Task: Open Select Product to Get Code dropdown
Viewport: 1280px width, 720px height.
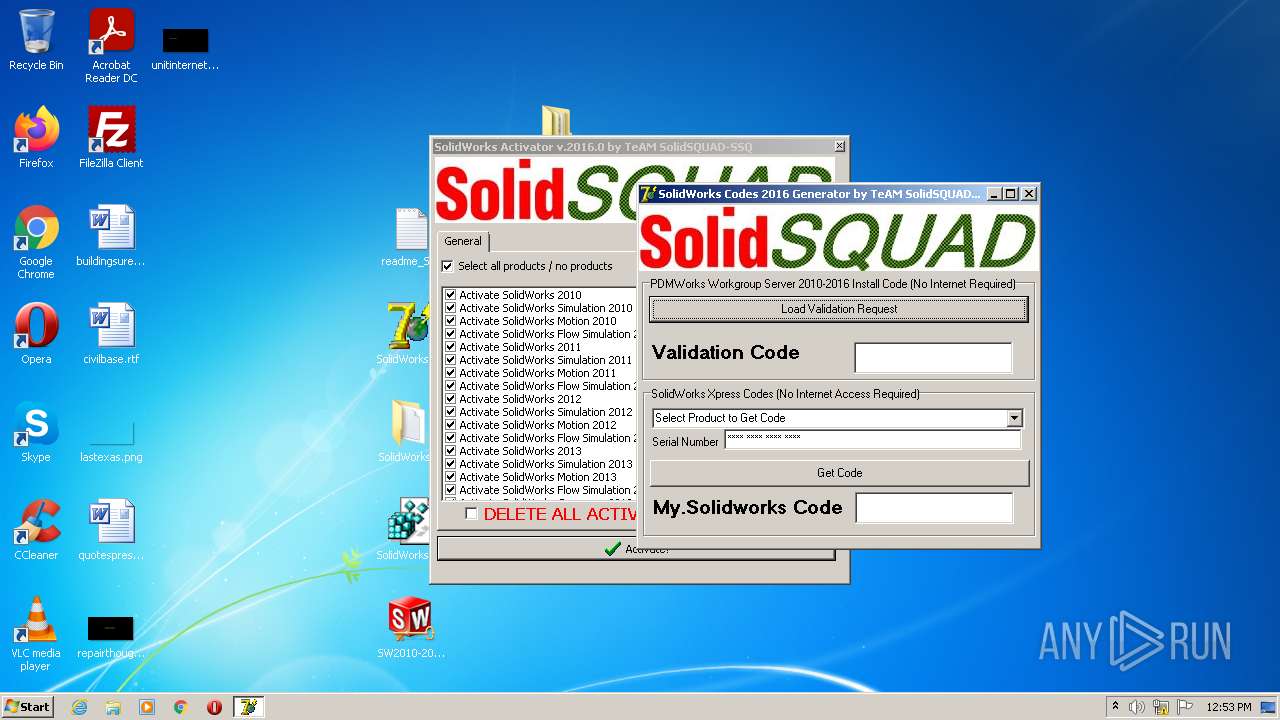Action: pyautogui.click(x=1014, y=418)
